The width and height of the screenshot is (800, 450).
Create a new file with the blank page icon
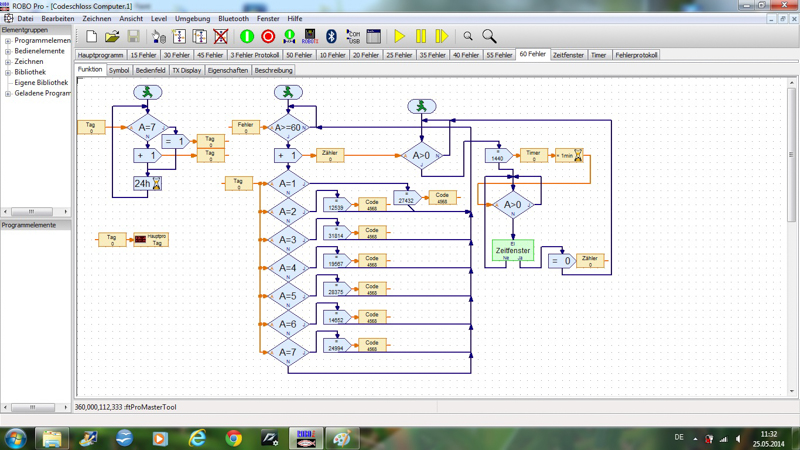coord(91,37)
